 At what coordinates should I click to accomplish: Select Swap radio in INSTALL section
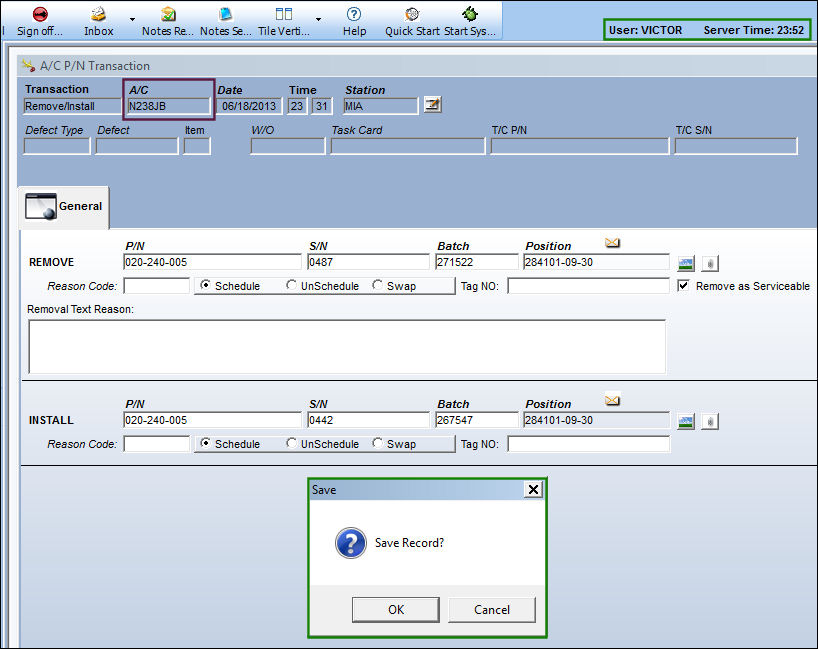[378, 443]
